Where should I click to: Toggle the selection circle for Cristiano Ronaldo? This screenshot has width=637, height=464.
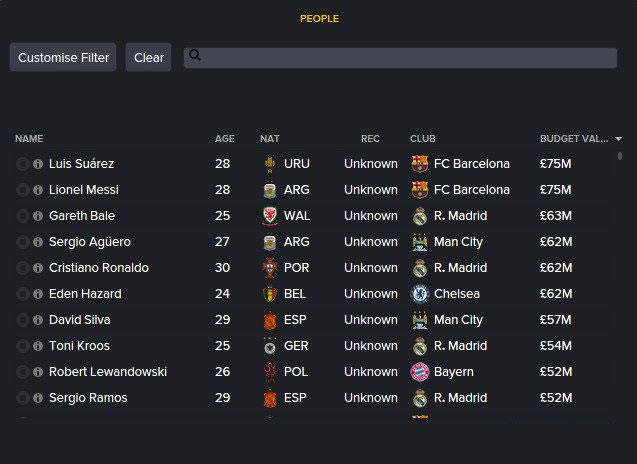tap(23, 268)
